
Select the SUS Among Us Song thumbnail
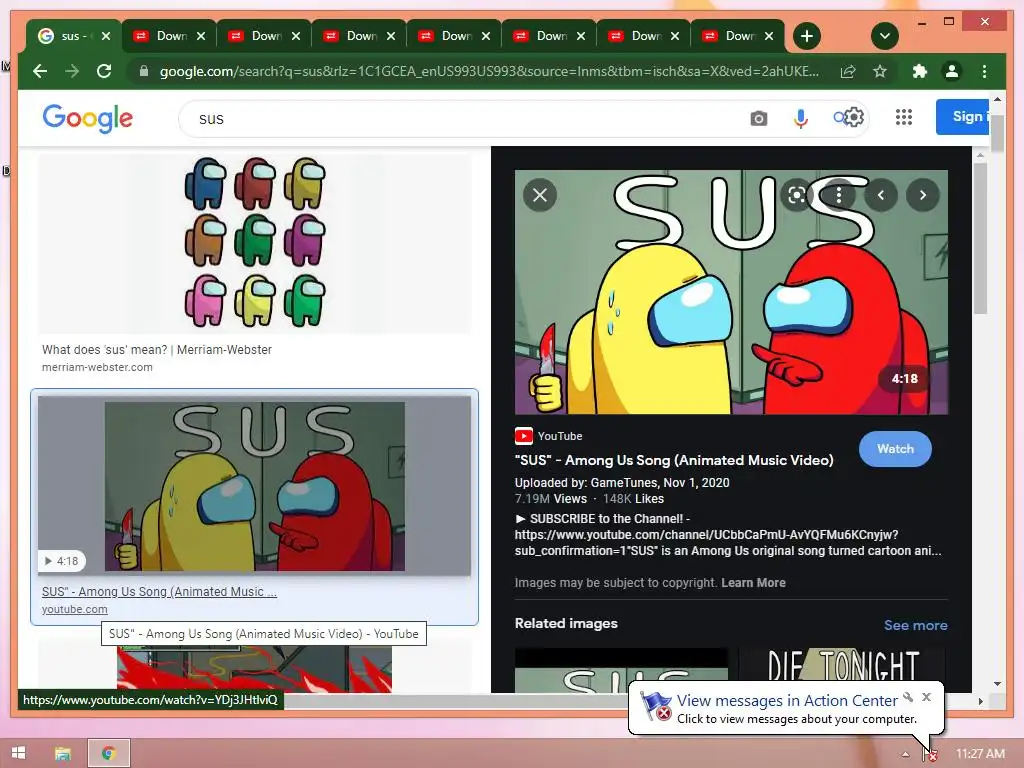coord(255,485)
